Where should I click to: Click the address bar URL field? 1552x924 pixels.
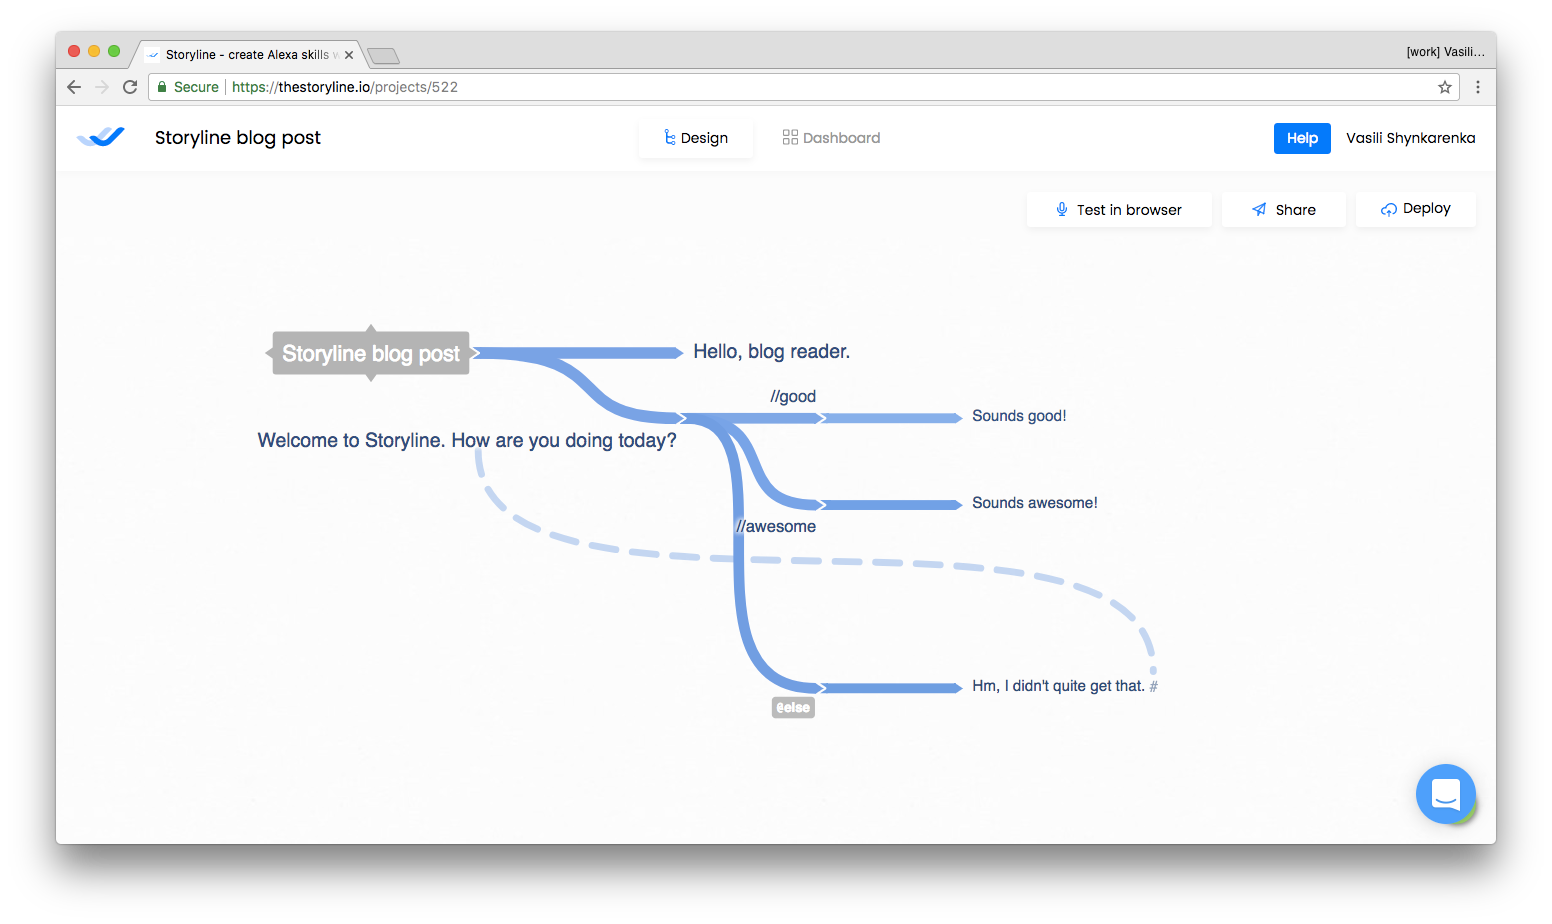805,87
